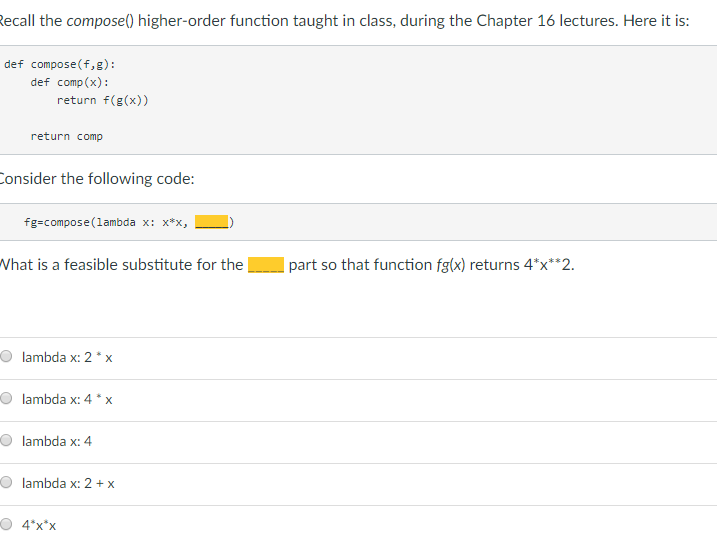Image resolution: width=717 pixels, height=560 pixels.
Task: Click the answer text 'lambda x: 2 * x'
Action: coord(67,357)
